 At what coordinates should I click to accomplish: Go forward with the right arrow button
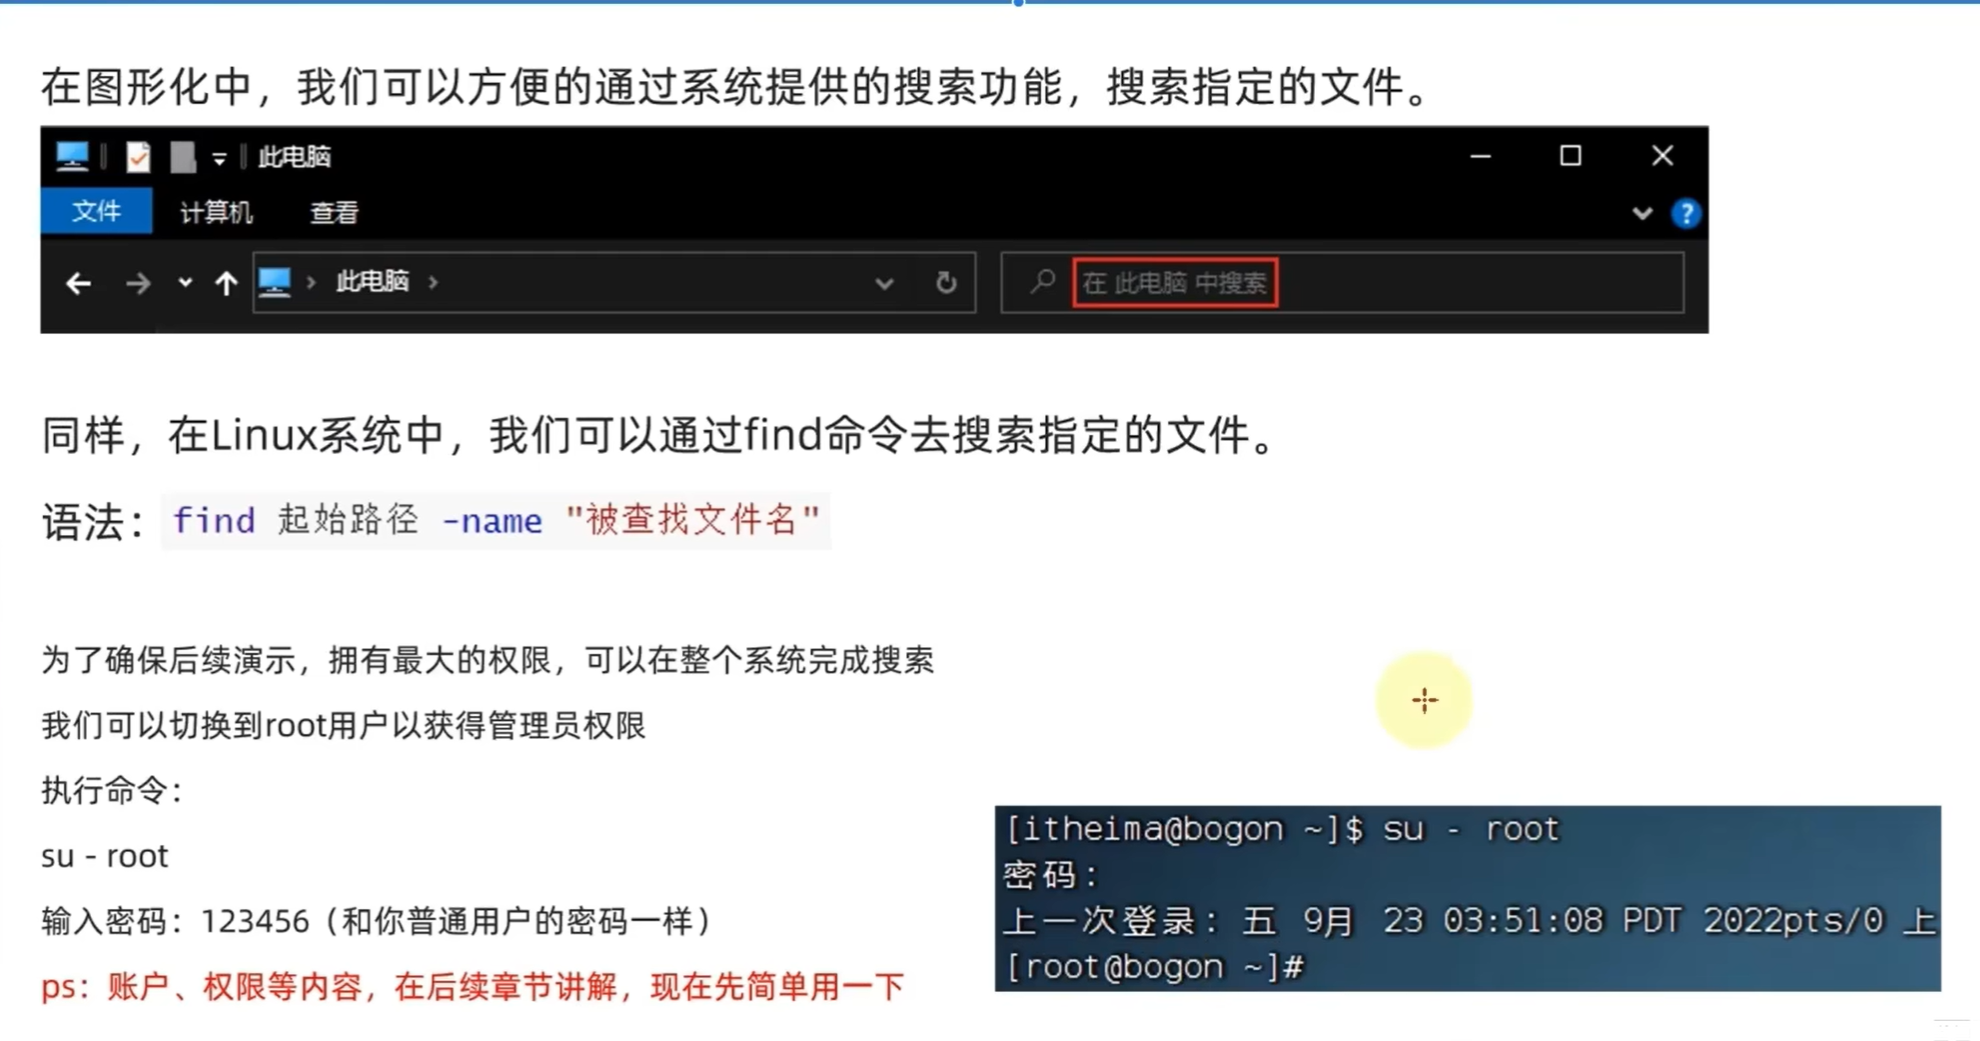pos(138,284)
